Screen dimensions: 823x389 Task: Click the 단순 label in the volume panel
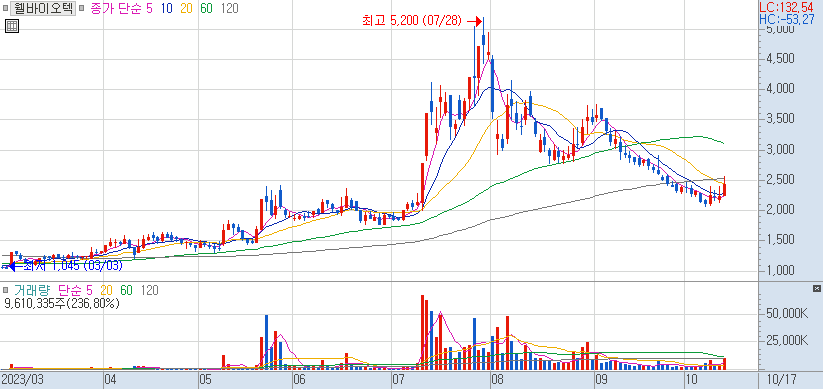[69, 290]
